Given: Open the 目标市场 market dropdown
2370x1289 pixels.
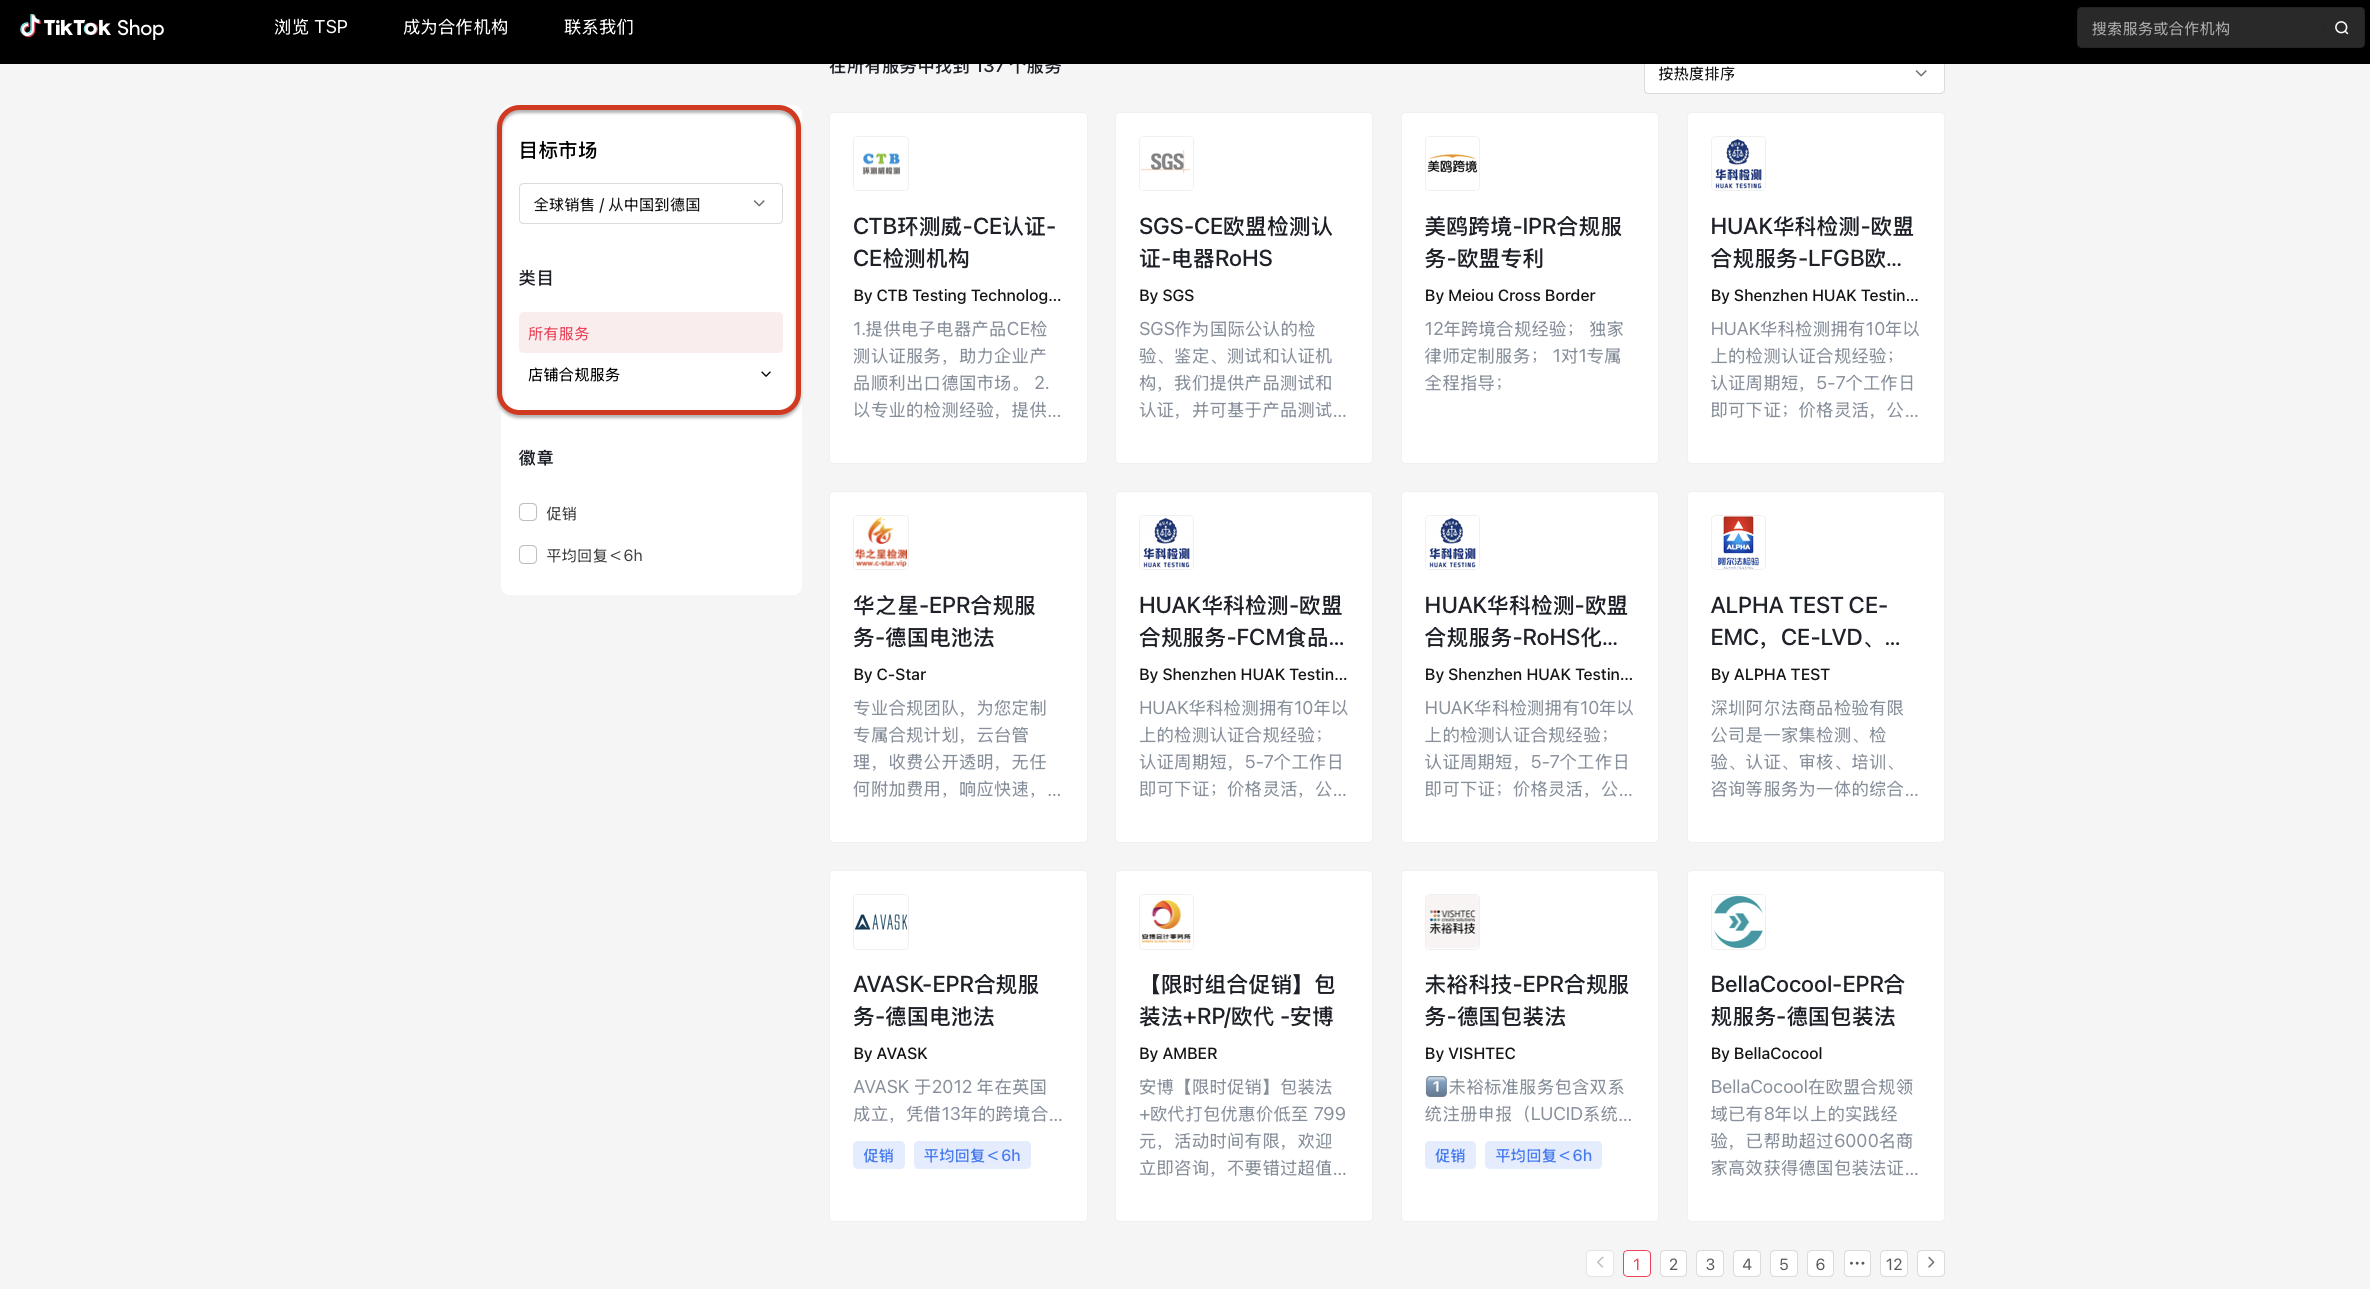Looking at the screenshot, I should (x=650, y=203).
